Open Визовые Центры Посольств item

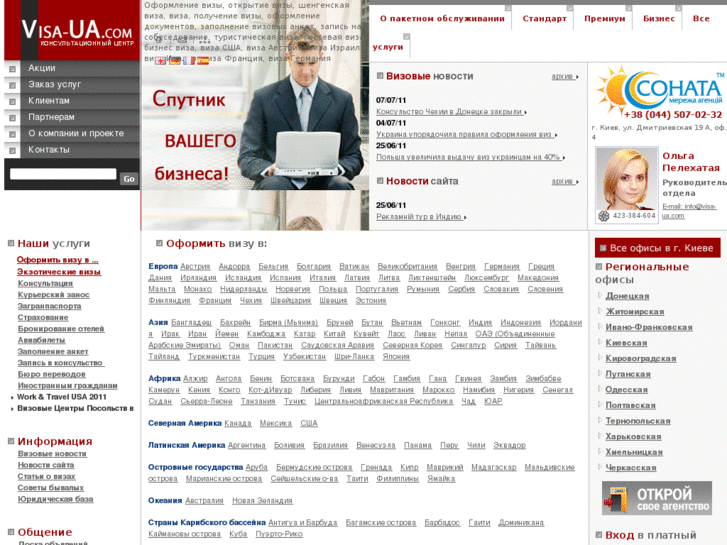click(75, 408)
